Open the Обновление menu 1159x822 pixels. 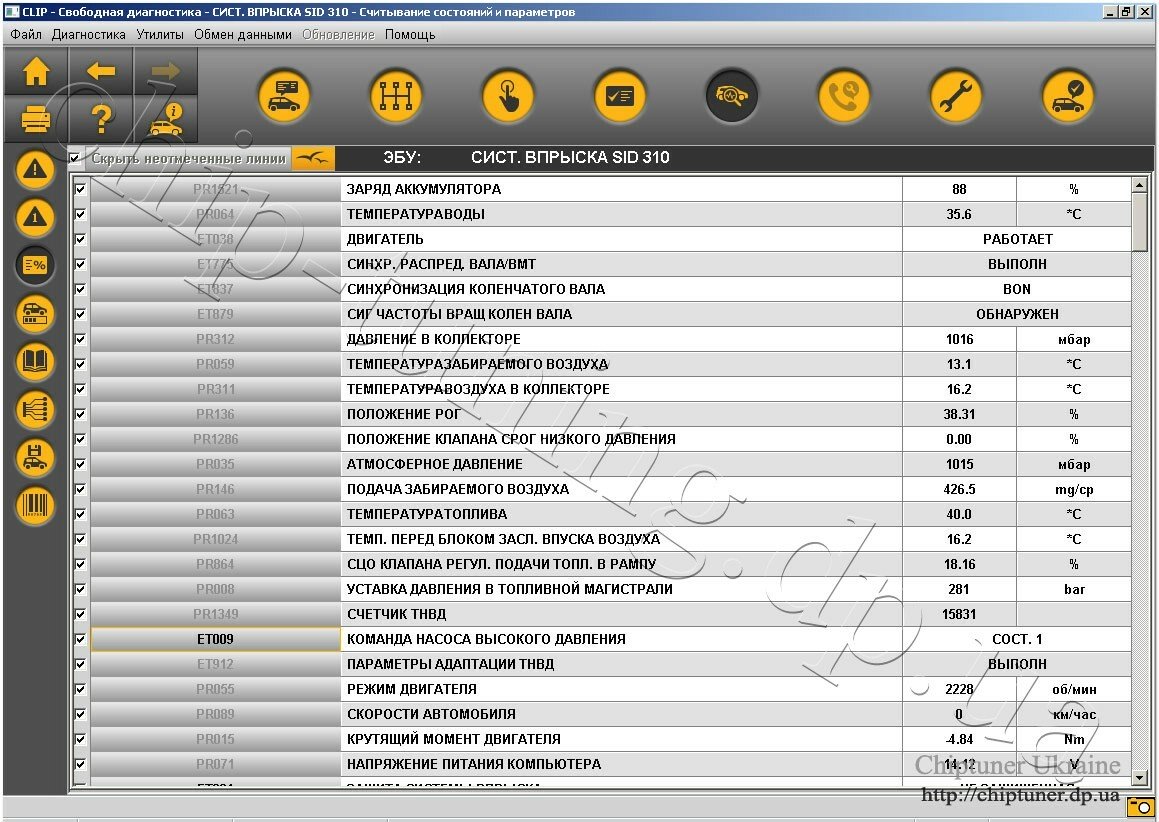click(339, 35)
